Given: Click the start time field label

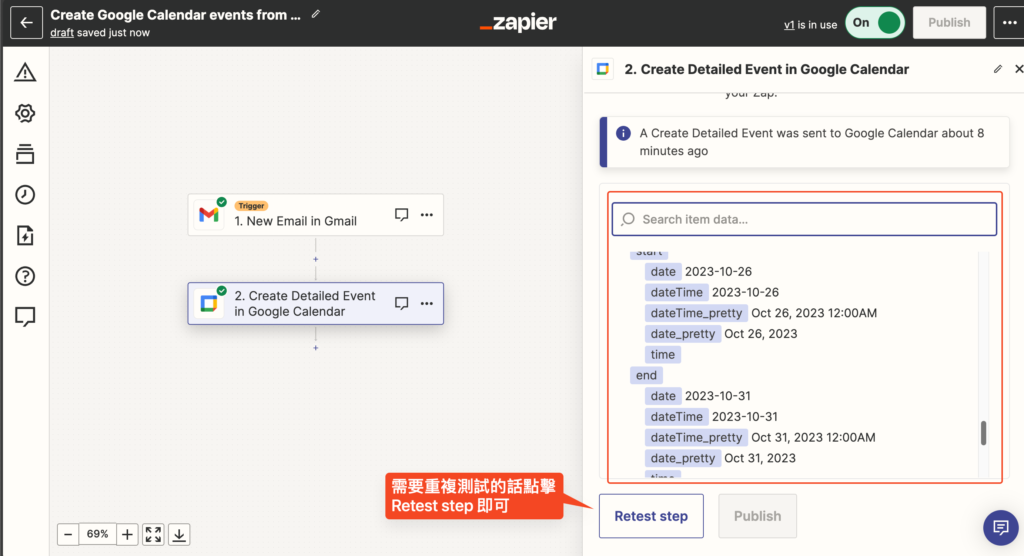Looking at the screenshot, I should (x=662, y=355).
